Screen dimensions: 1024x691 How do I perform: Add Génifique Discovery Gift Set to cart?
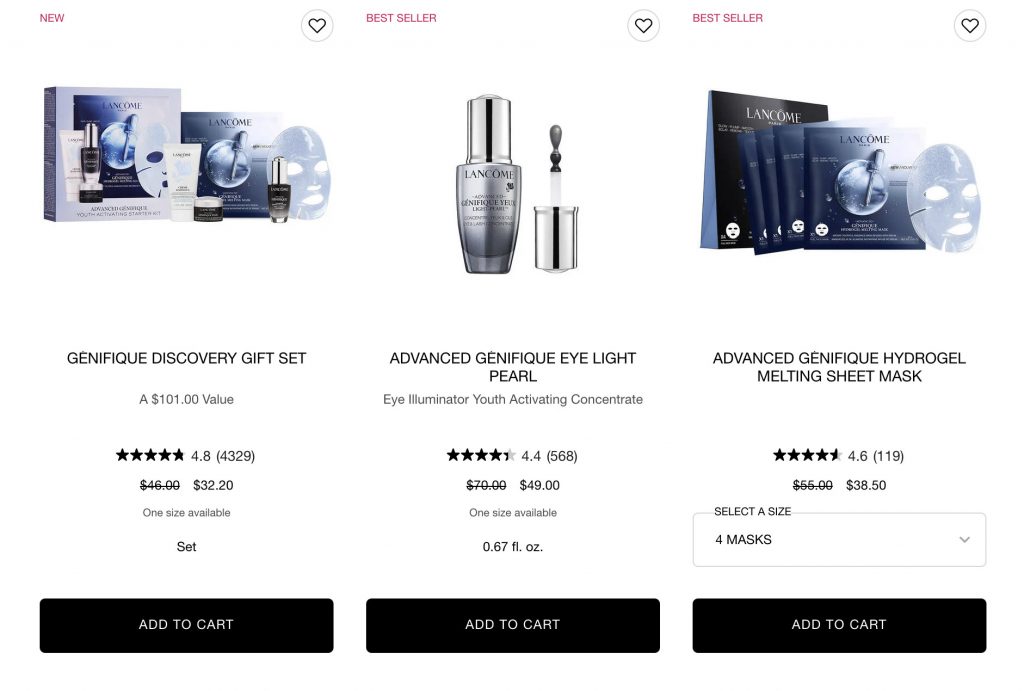186,625
